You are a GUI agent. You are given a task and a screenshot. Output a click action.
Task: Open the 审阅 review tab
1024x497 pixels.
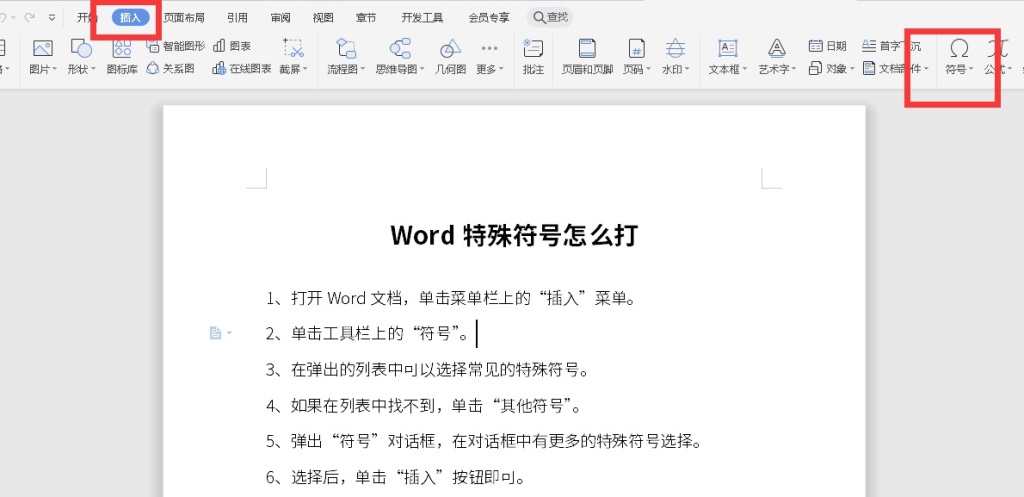point(281,17)
